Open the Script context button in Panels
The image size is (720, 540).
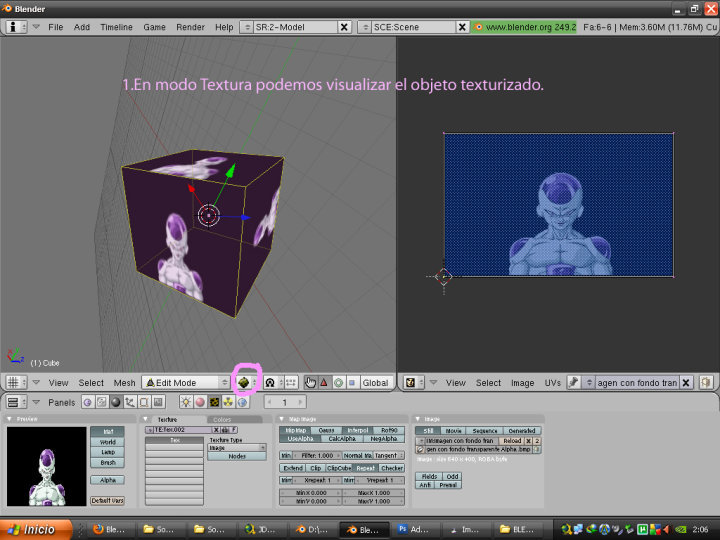[x=101, y=402]
